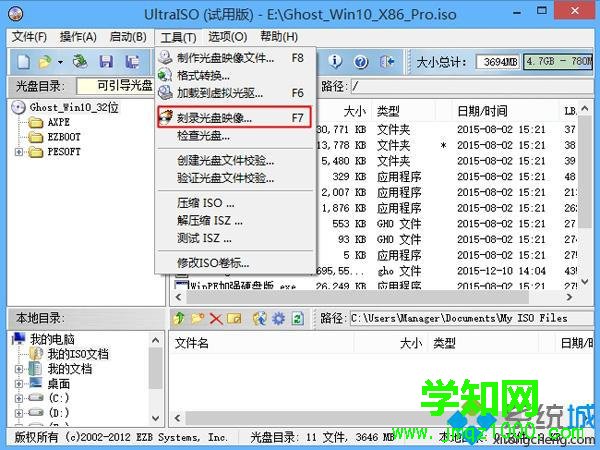Select 我的电脑 in local tree

[x=52, y=339]
